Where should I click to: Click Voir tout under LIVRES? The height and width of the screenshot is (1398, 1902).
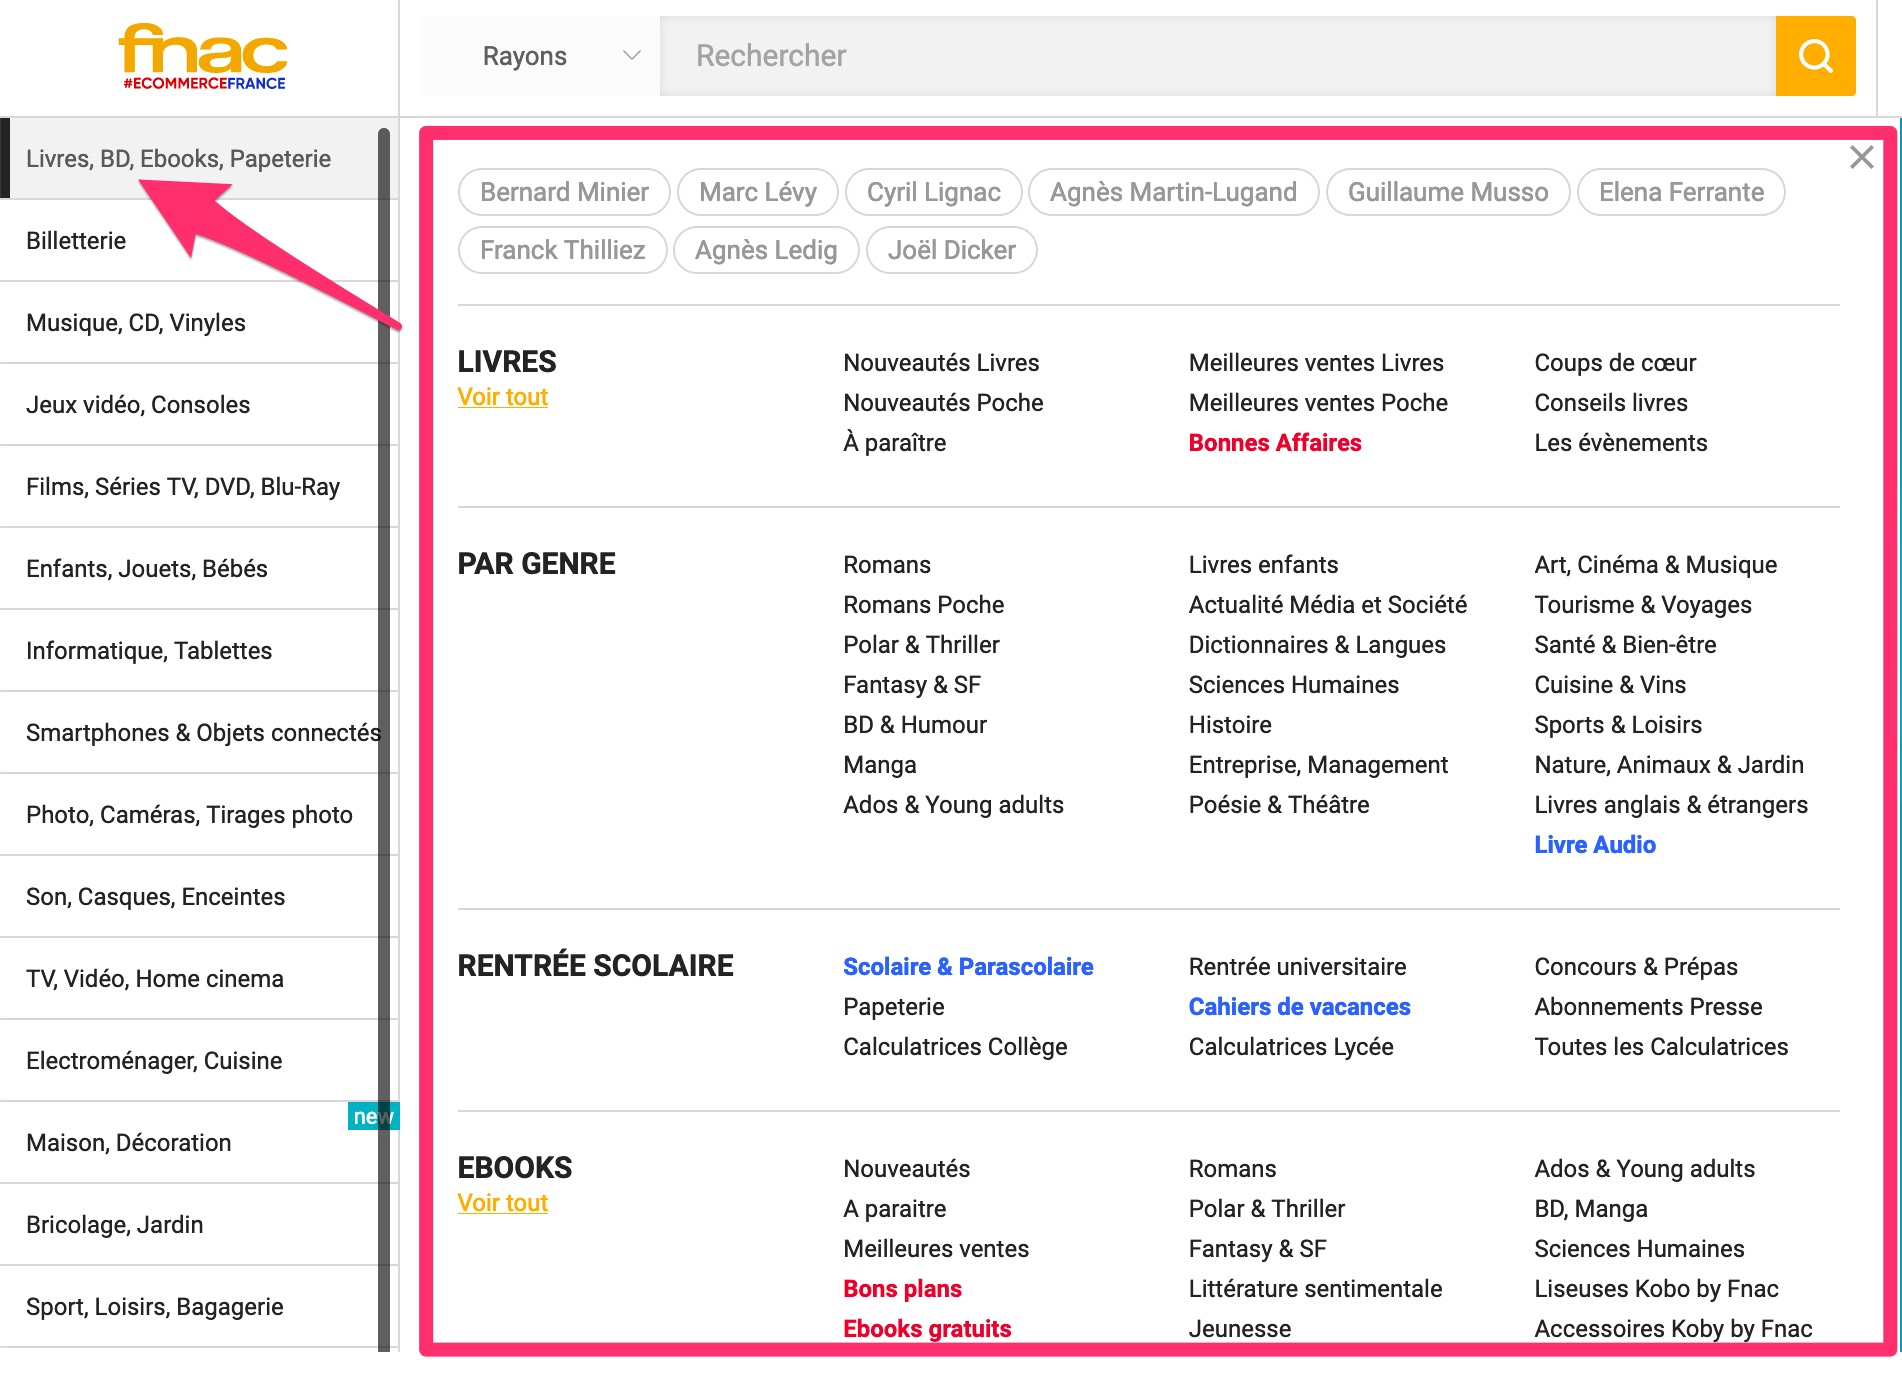click(502, 397)
